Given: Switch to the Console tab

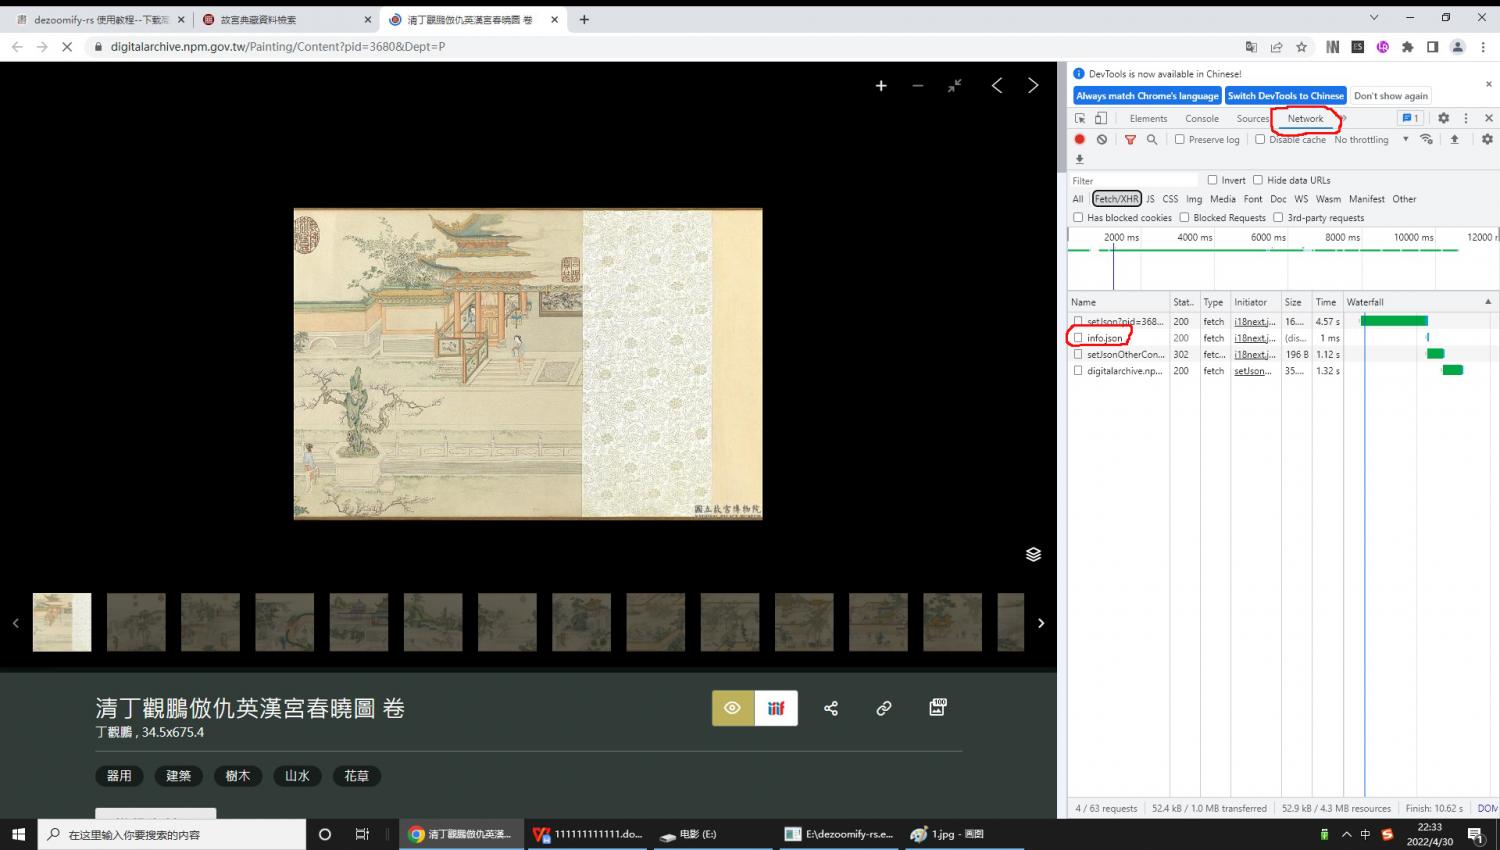Looking at the screenshot, I should click(x=1201, y=118).
